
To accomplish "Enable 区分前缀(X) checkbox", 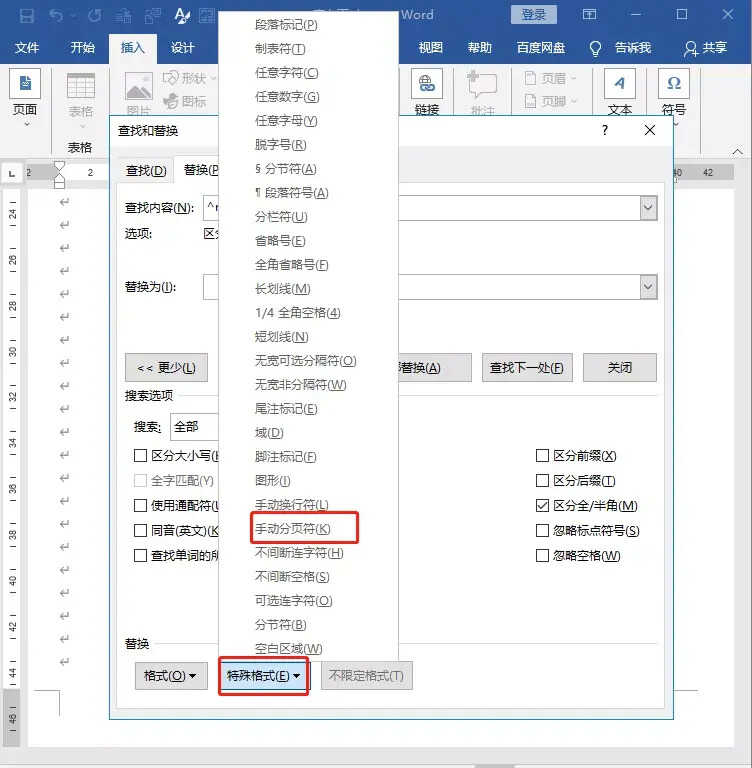I will pos(542,456).
